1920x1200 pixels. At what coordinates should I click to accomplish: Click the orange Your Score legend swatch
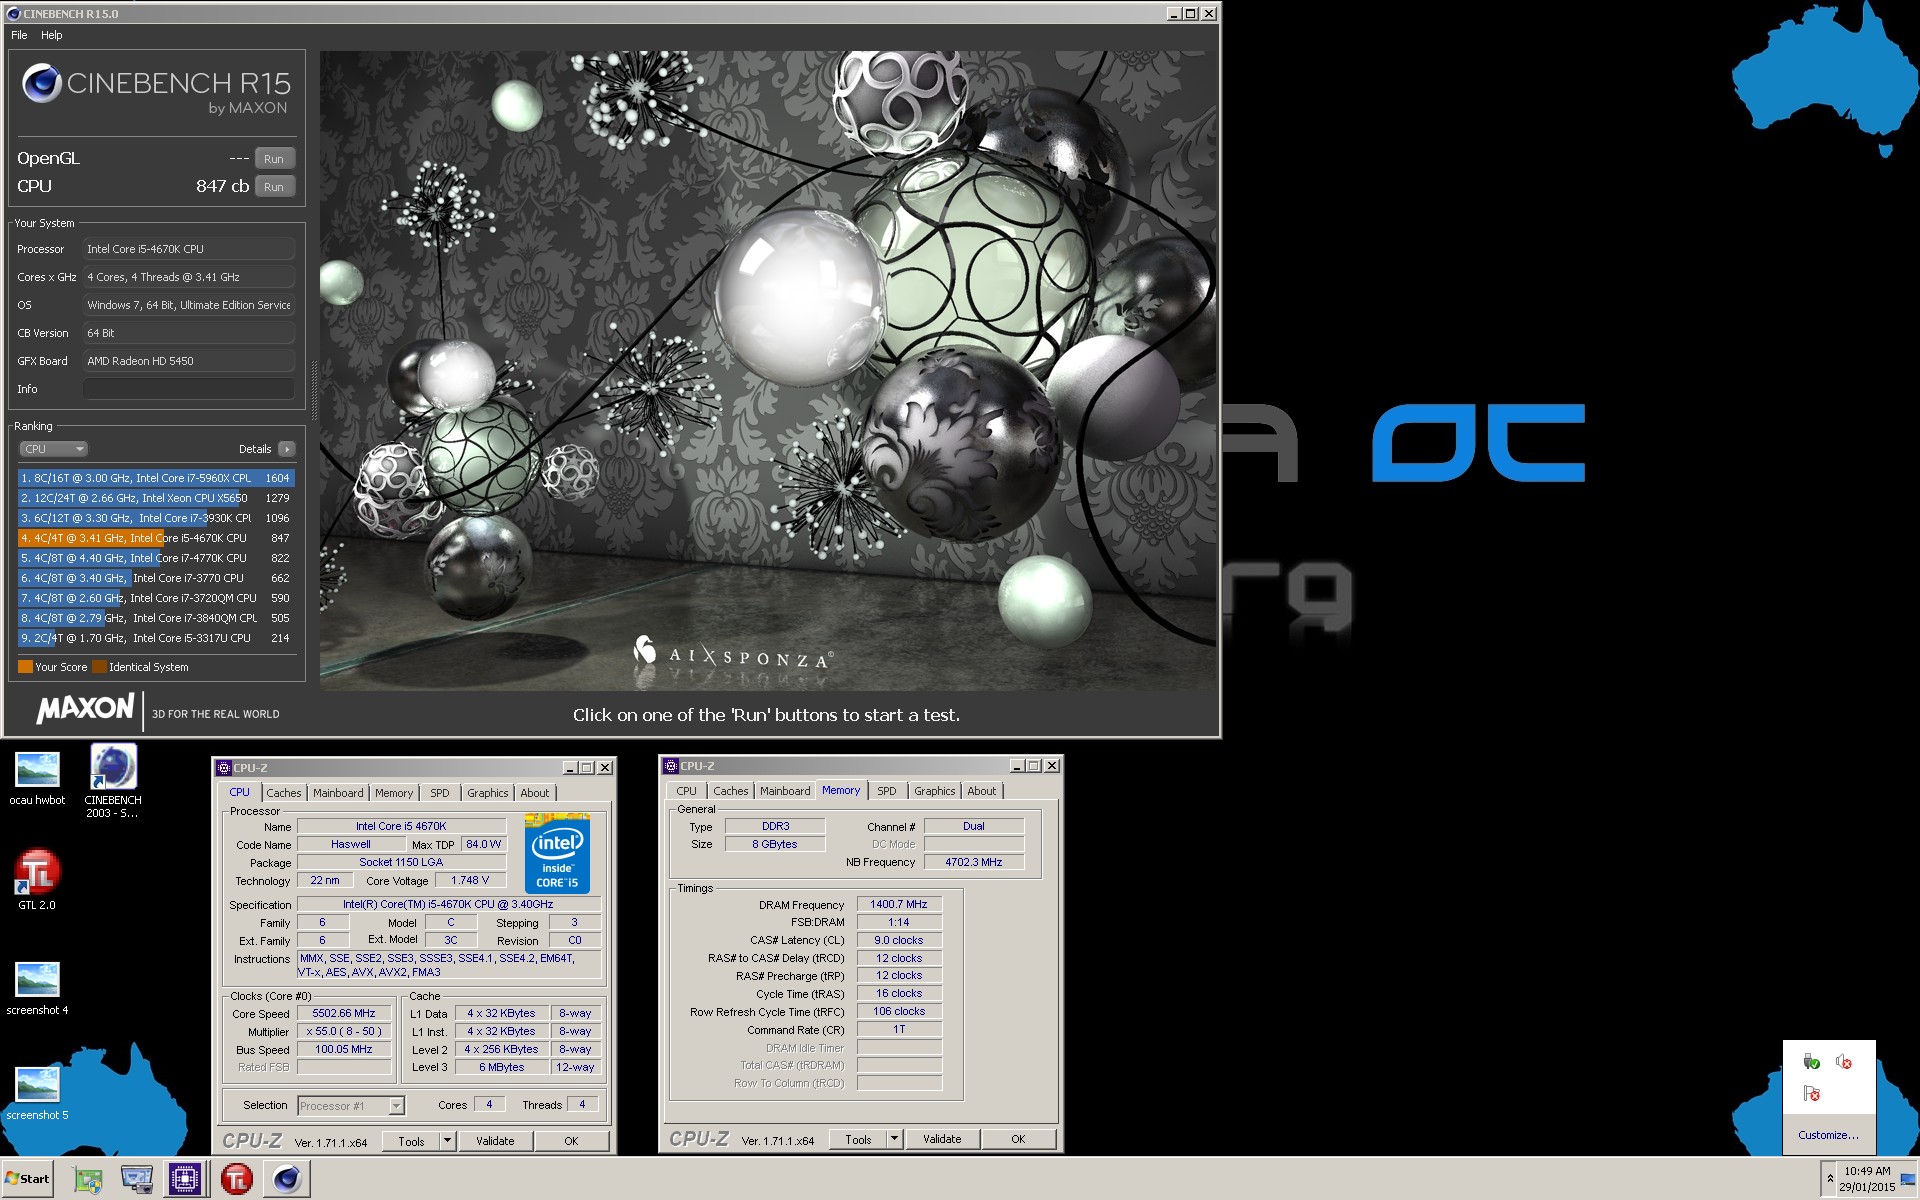tap(25, 667)
